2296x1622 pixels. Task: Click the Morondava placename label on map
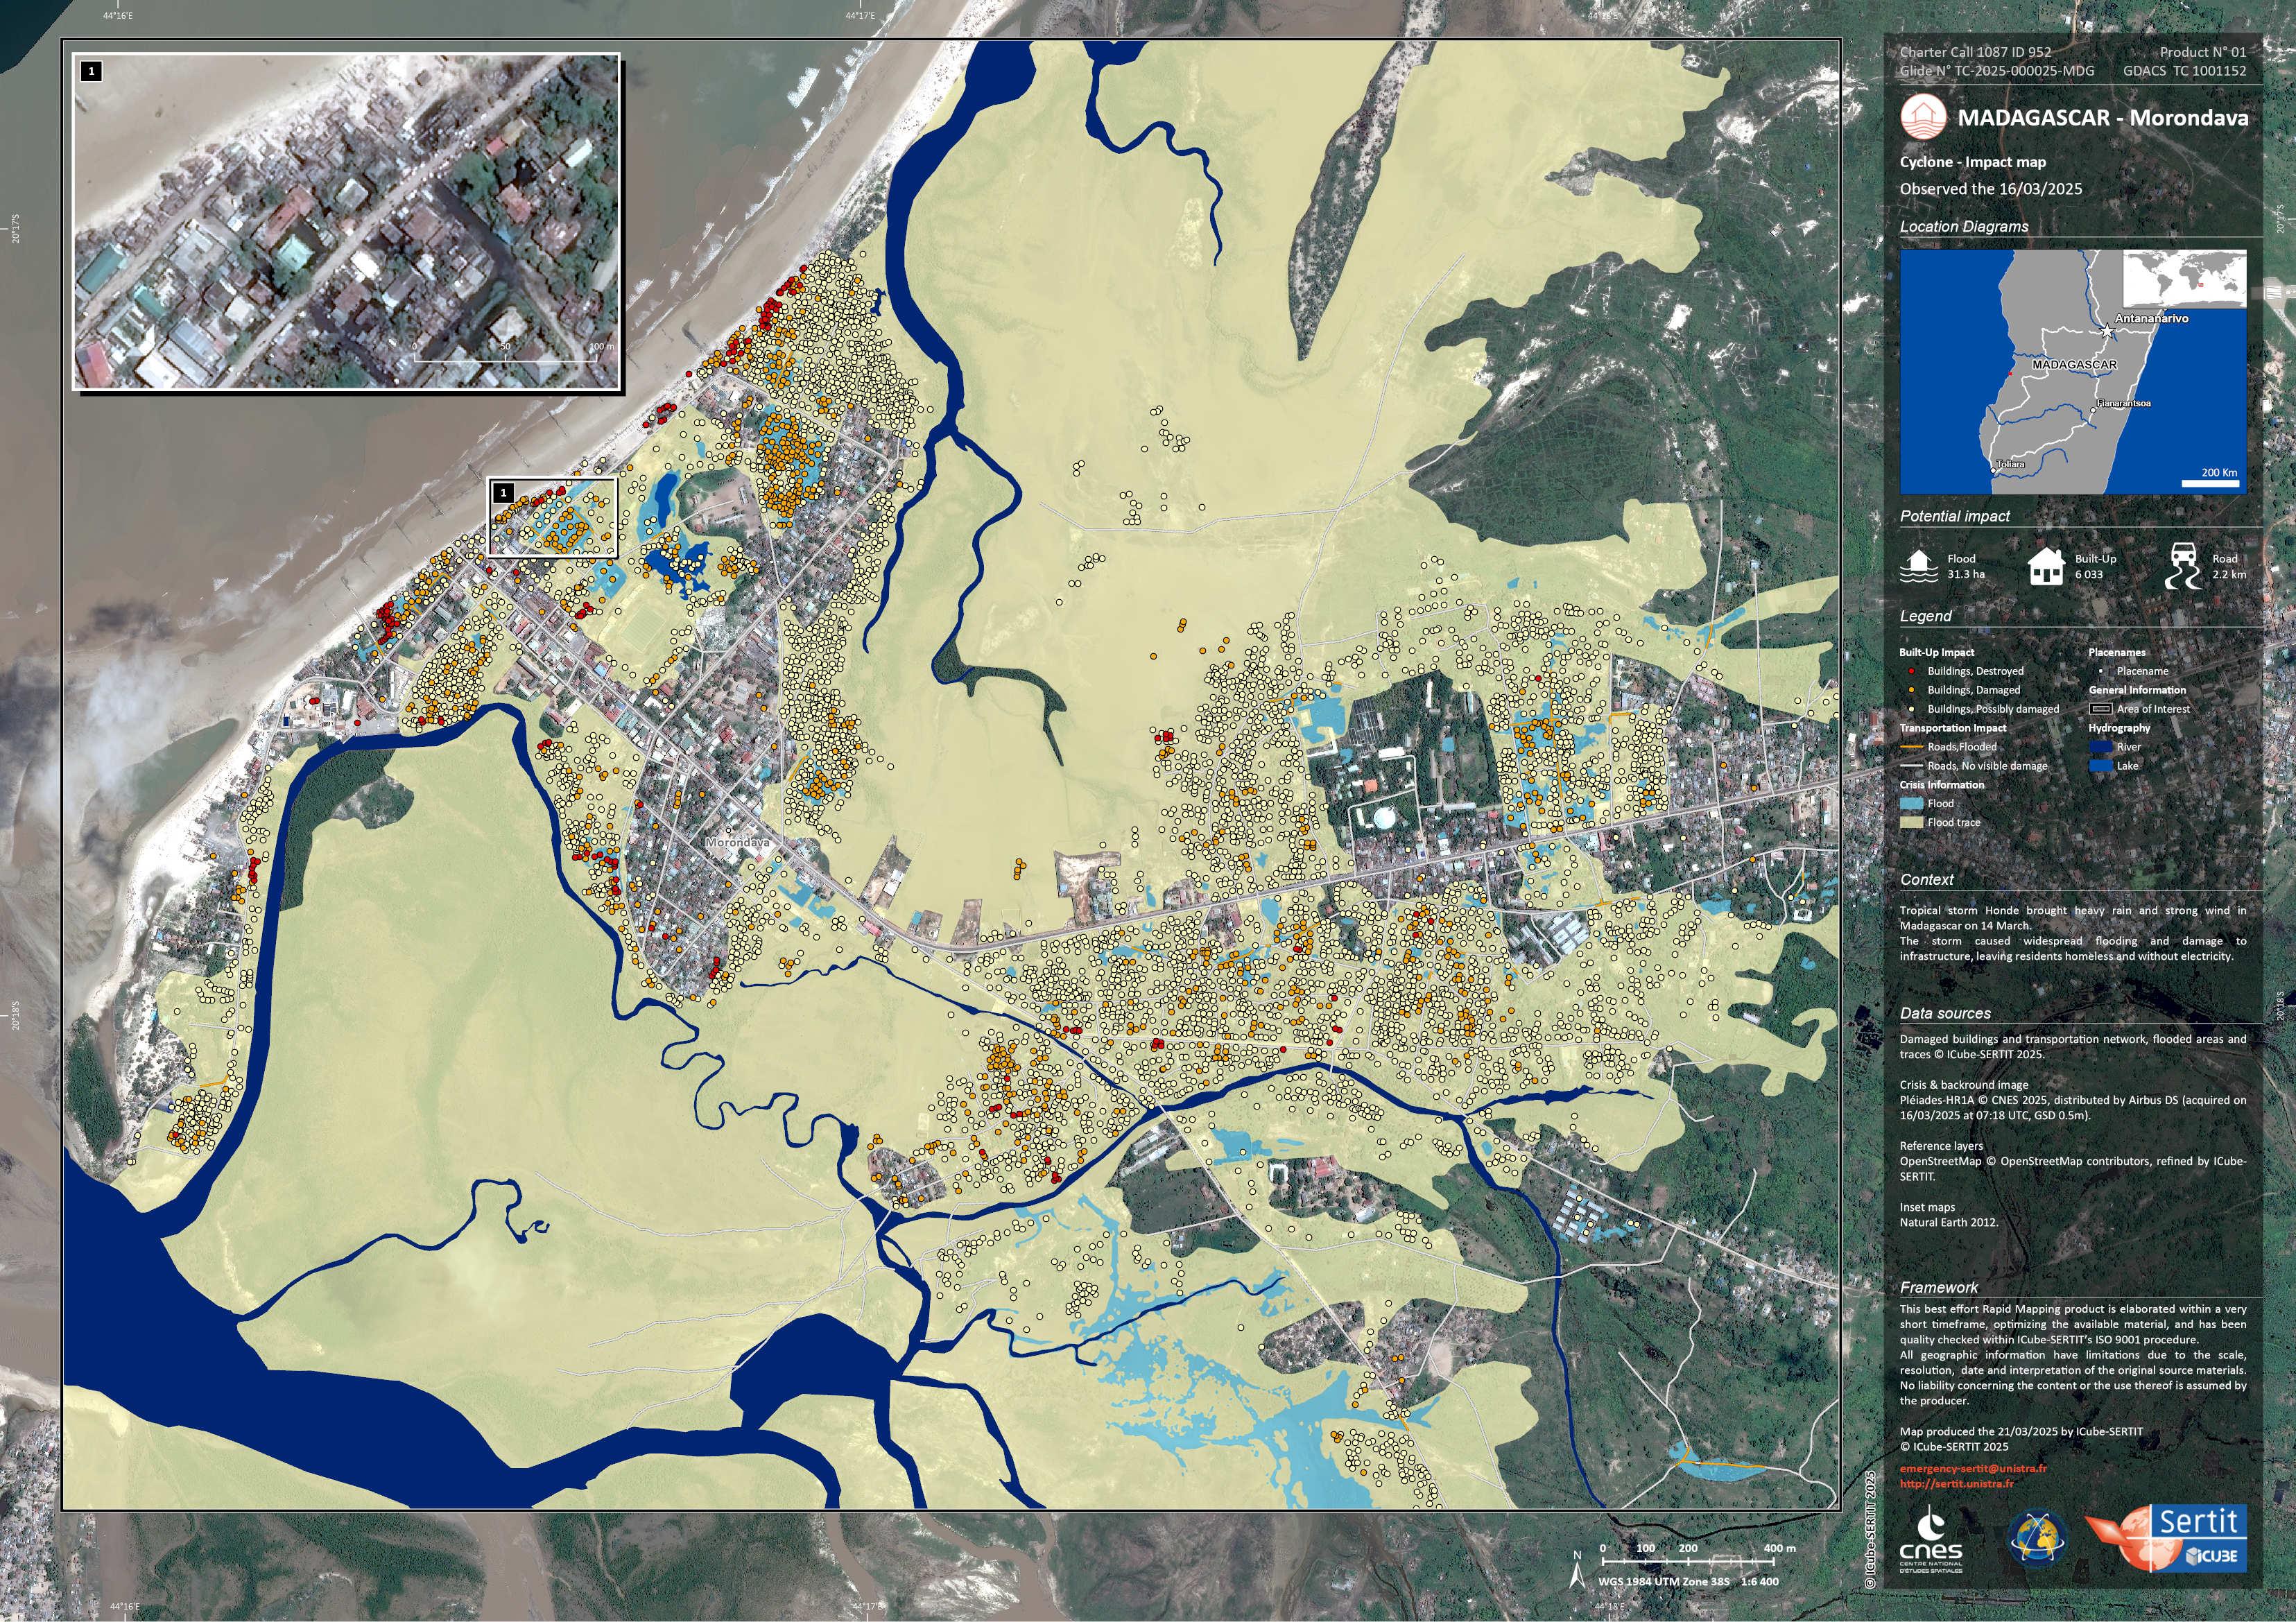pos(738,843)
